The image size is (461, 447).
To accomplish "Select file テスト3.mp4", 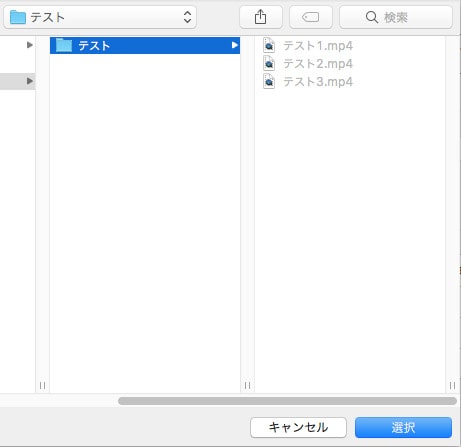I will coord(318,82).
